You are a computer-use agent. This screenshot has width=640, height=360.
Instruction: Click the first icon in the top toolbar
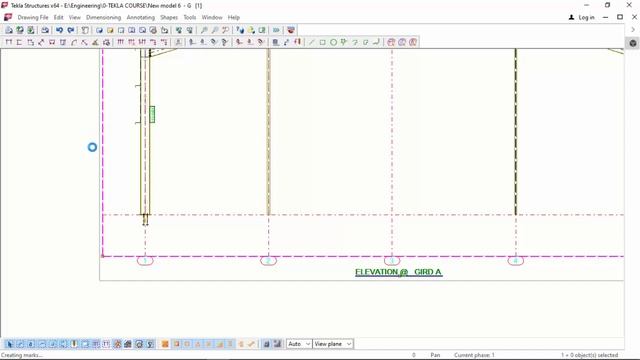(9, 30)
